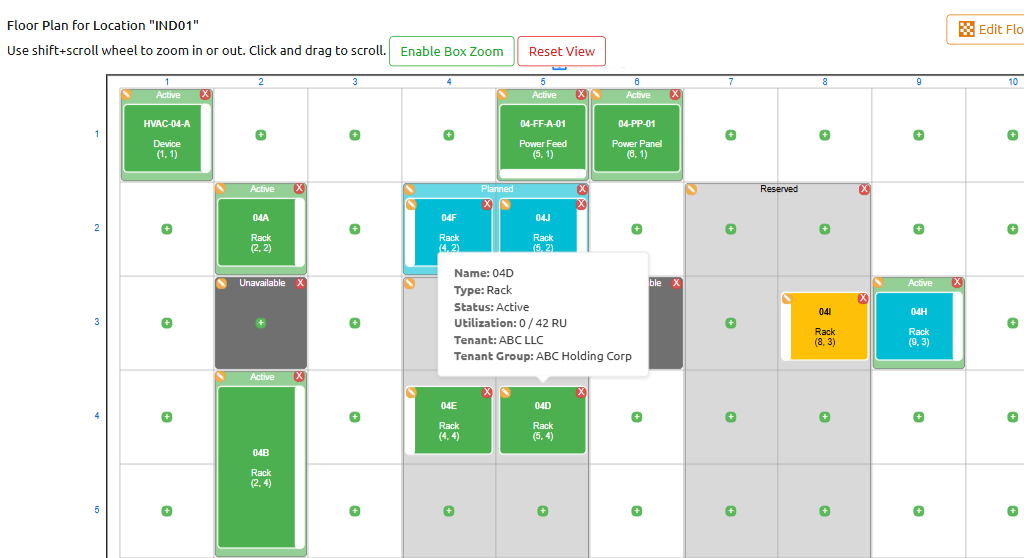Screen dimensions: 1024x558
Task: Click the plus icon inside Unavailable tile
Action: (261, 323)
